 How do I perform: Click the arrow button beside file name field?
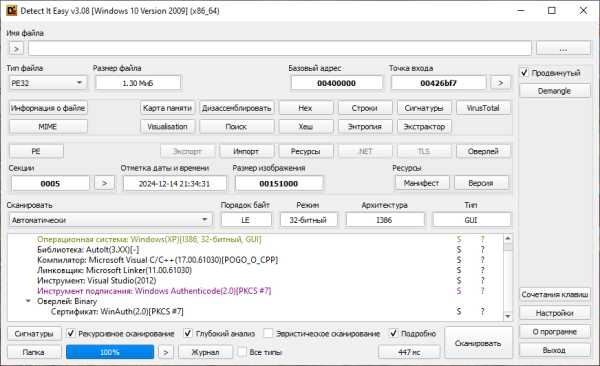click(16, 49)
